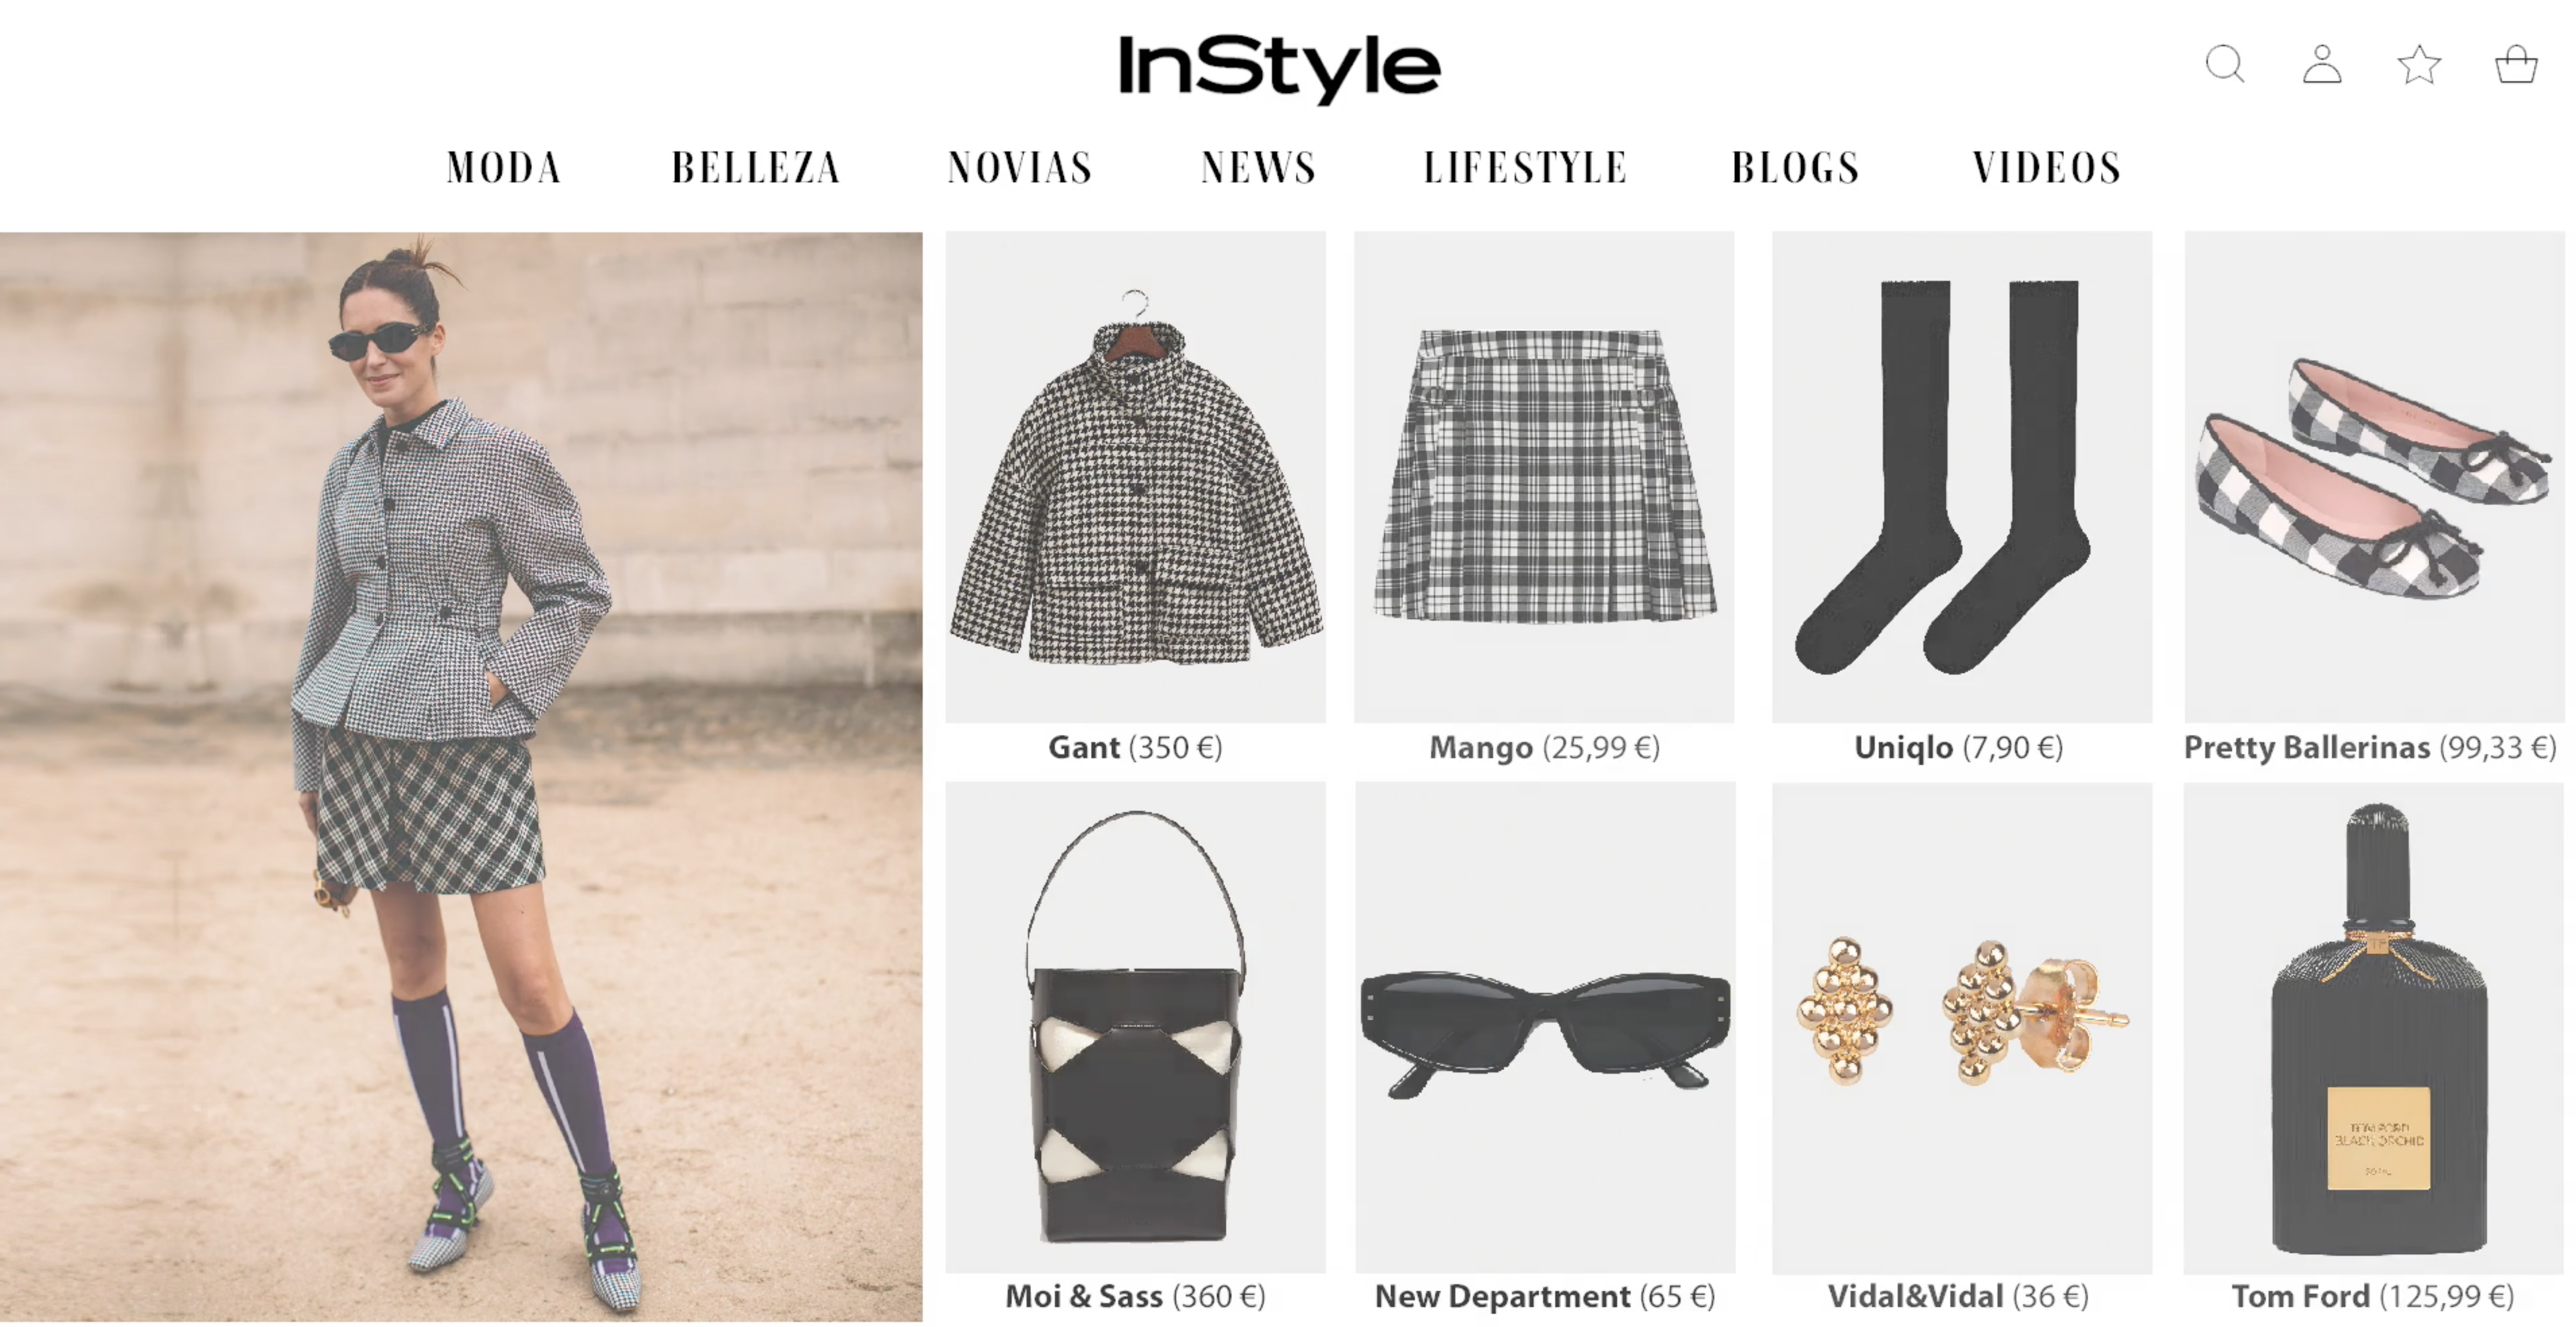Image resolution: width=2576 pixels, height=1327 pixels.
Task: Open the Moi & Sass (360 €) link
Action: (1135, 1297)
